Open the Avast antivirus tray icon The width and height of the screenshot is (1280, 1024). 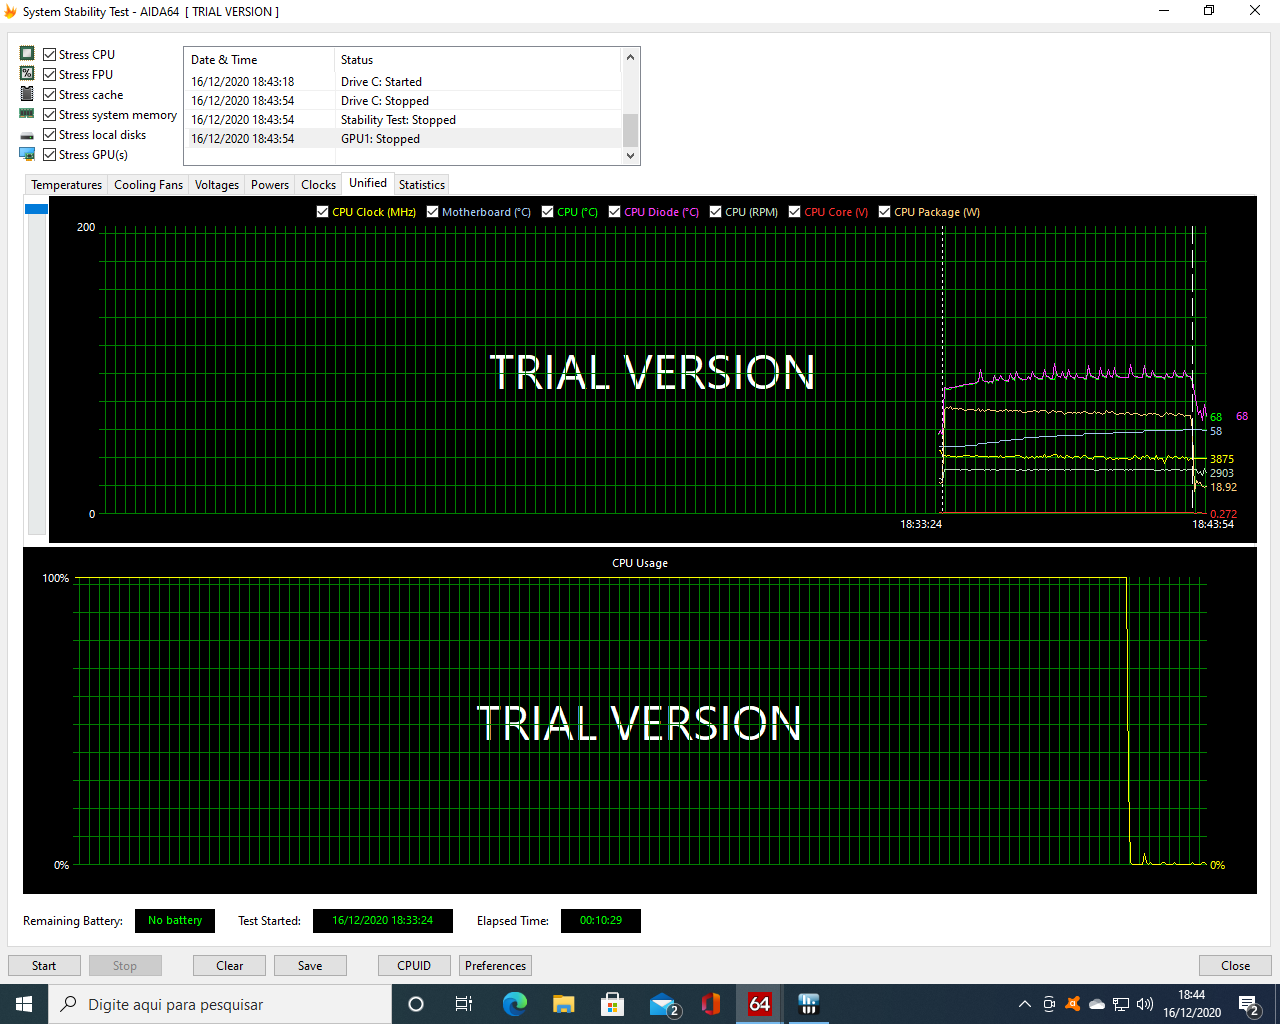1073,1004
